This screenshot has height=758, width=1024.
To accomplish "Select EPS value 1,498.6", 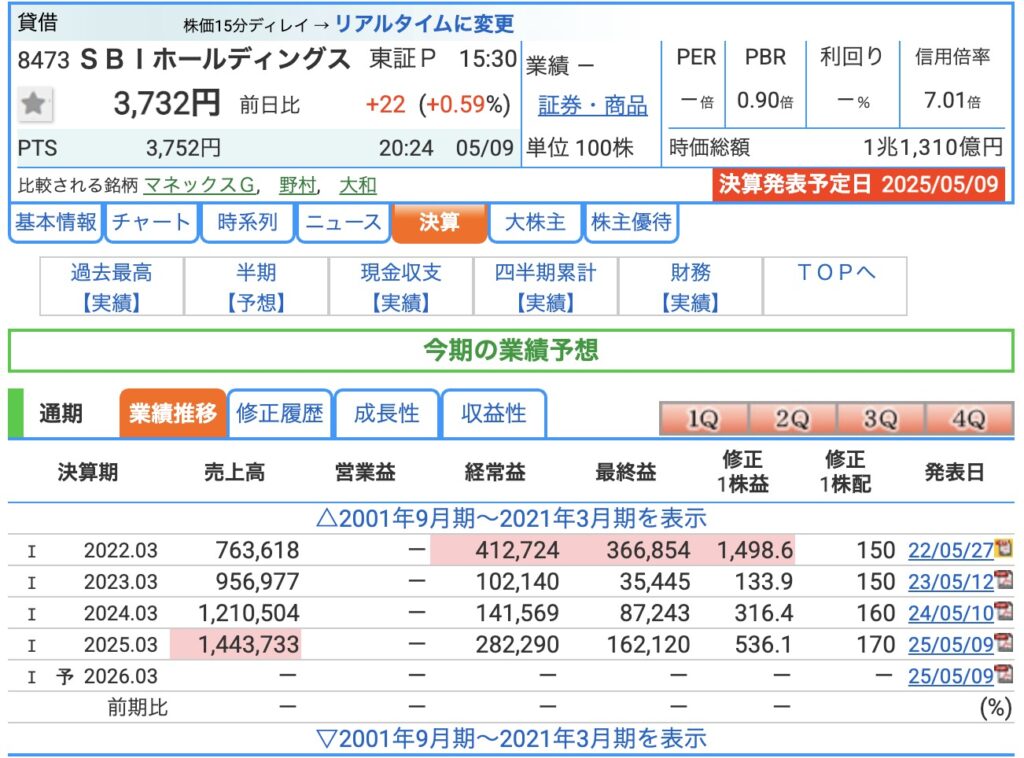I will (755, 550).
